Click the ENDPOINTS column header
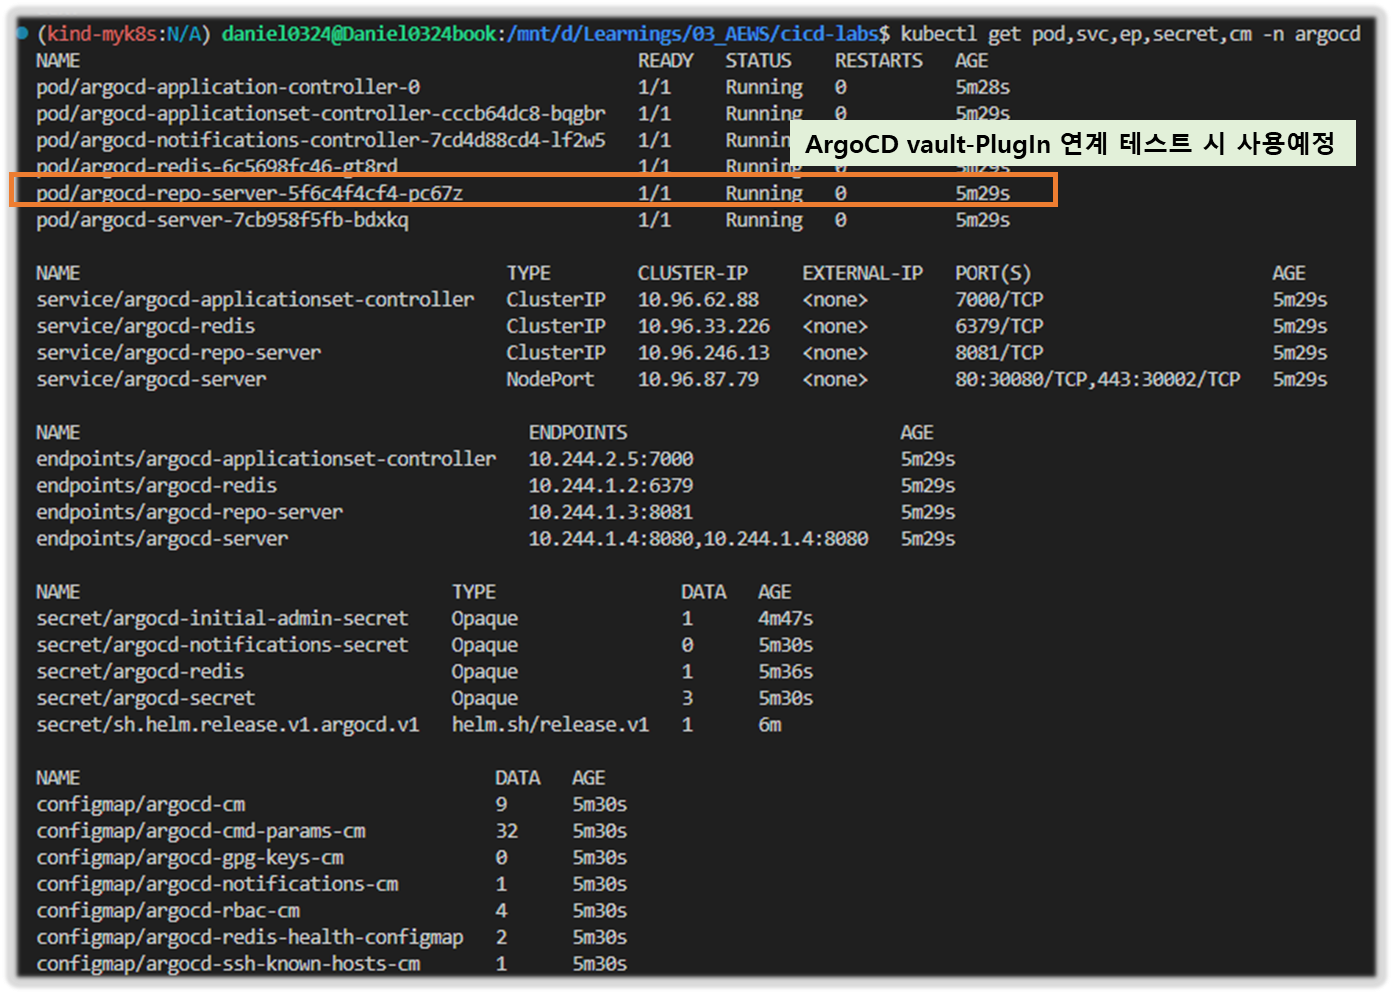The height and width of the screenshot is (994, 1393). click(578, 432)
